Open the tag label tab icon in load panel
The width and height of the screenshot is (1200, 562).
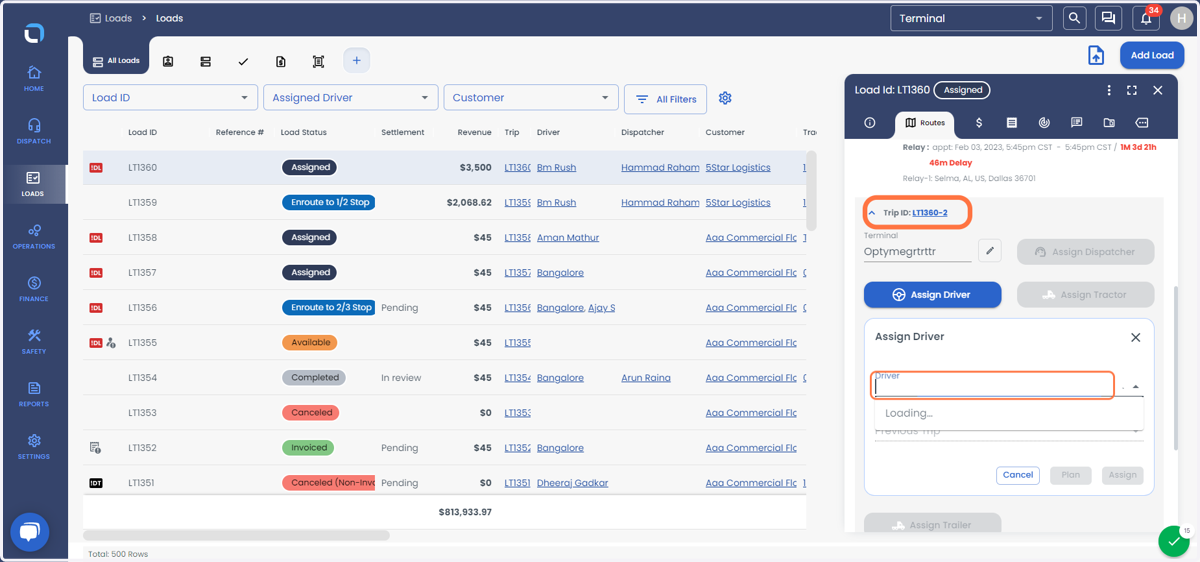point(1142,123)
